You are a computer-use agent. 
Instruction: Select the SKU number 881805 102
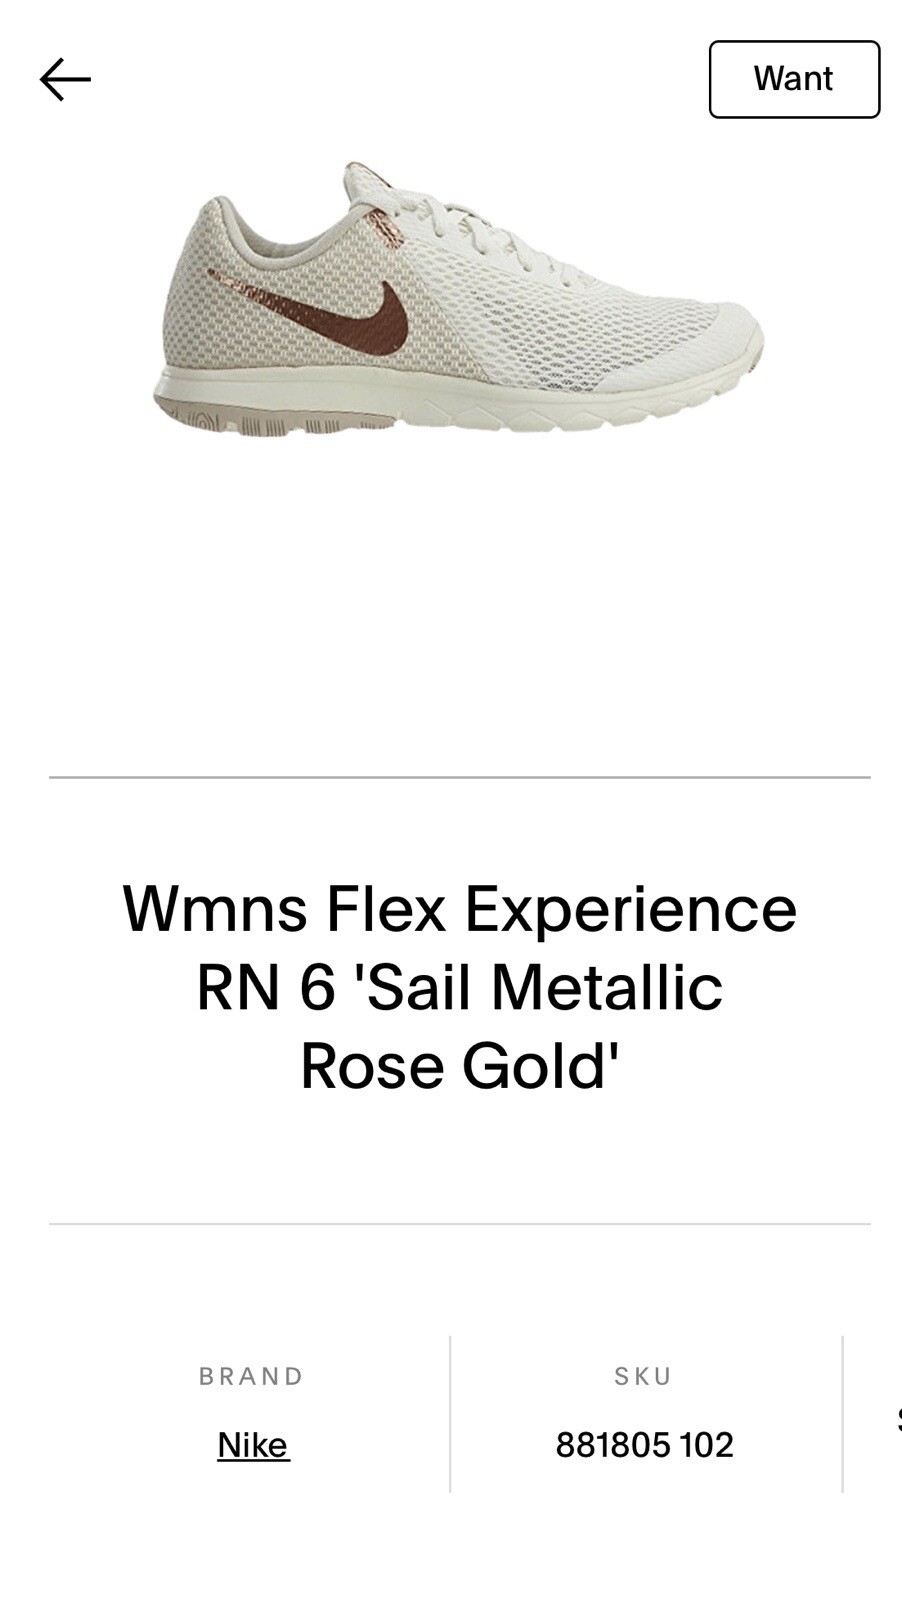(x=644, y=1444)
